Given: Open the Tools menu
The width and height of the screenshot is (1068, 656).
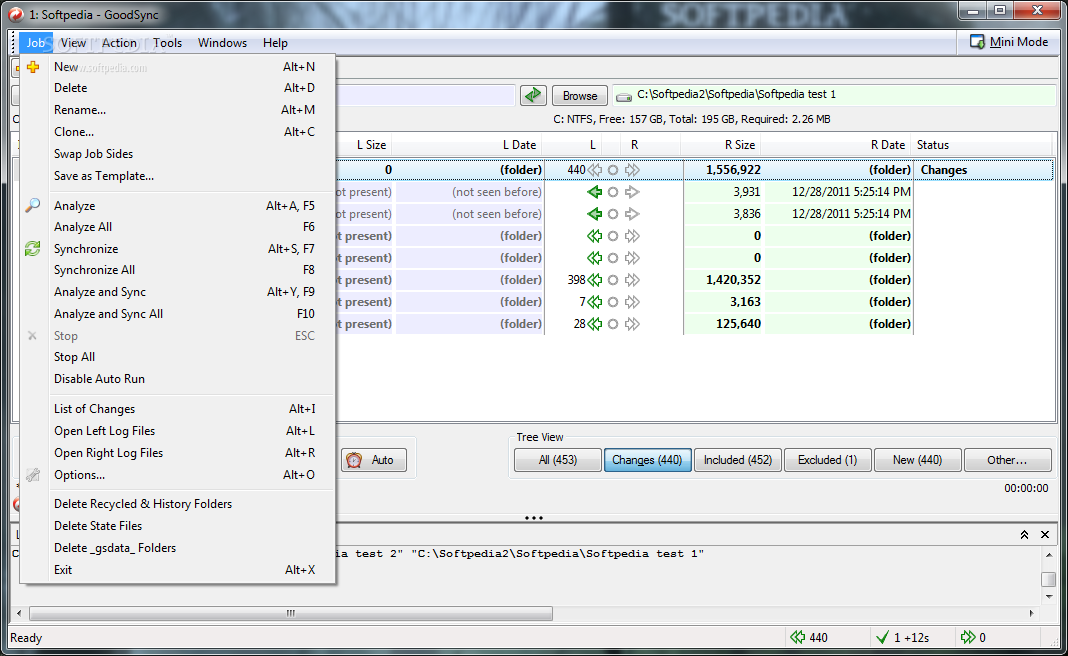Looking at the screenshot, I should pos(168,43).
